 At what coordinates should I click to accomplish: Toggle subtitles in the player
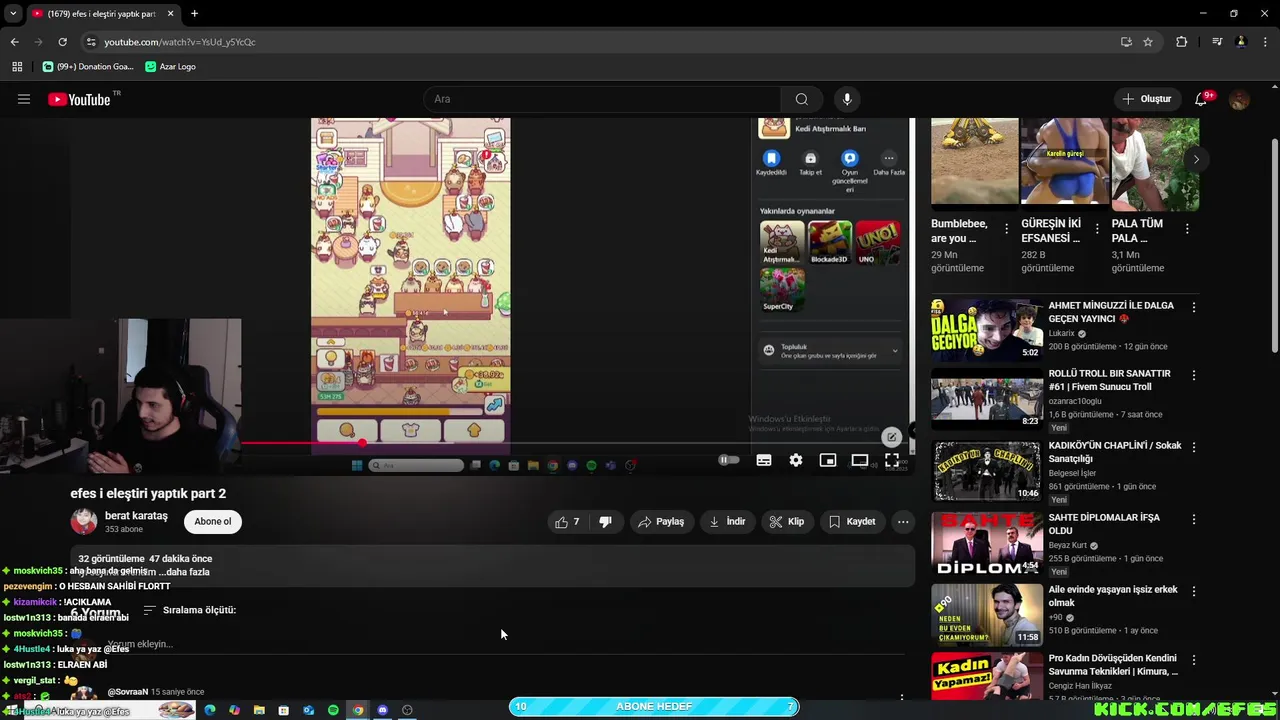764,460
